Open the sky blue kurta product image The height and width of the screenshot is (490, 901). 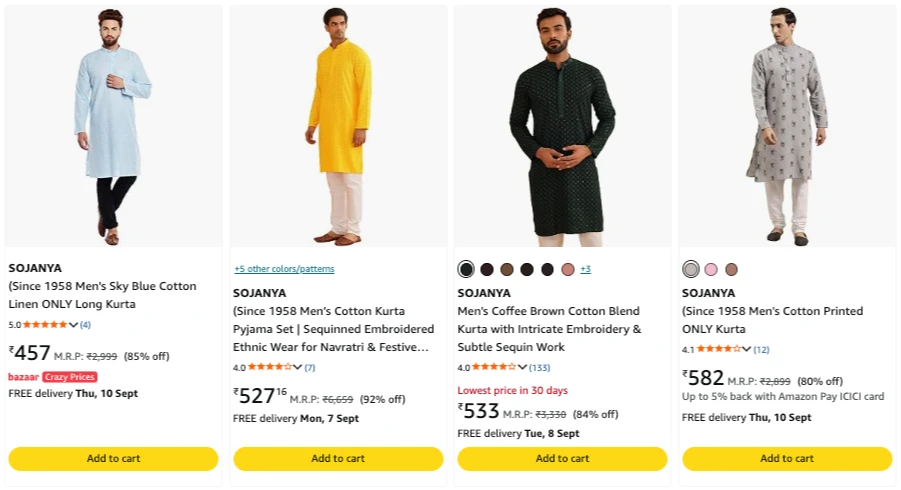pyautogui.click(x=113, y=126)
